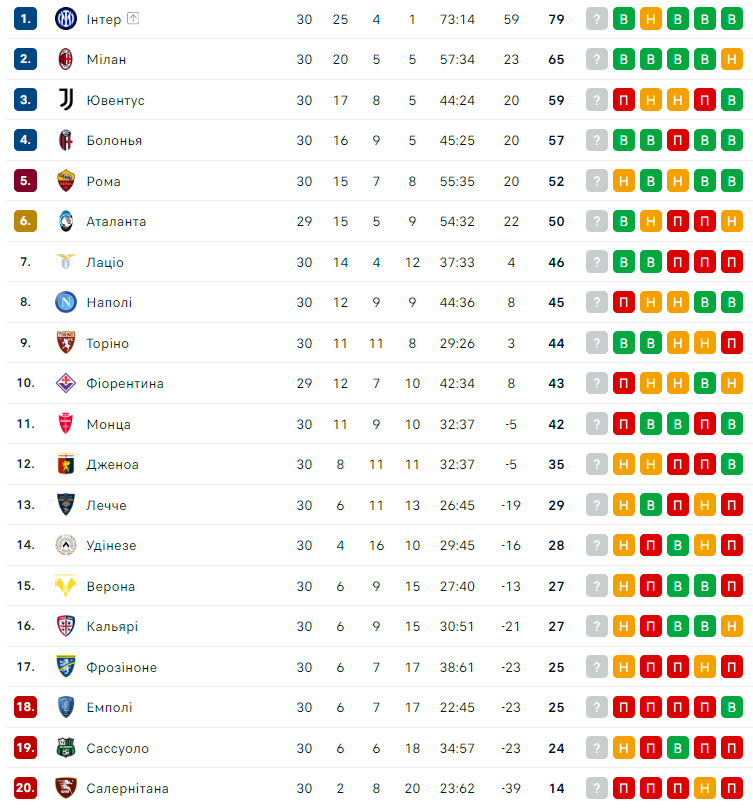Click Empoli's green win result badge

(x=732, y=708)
